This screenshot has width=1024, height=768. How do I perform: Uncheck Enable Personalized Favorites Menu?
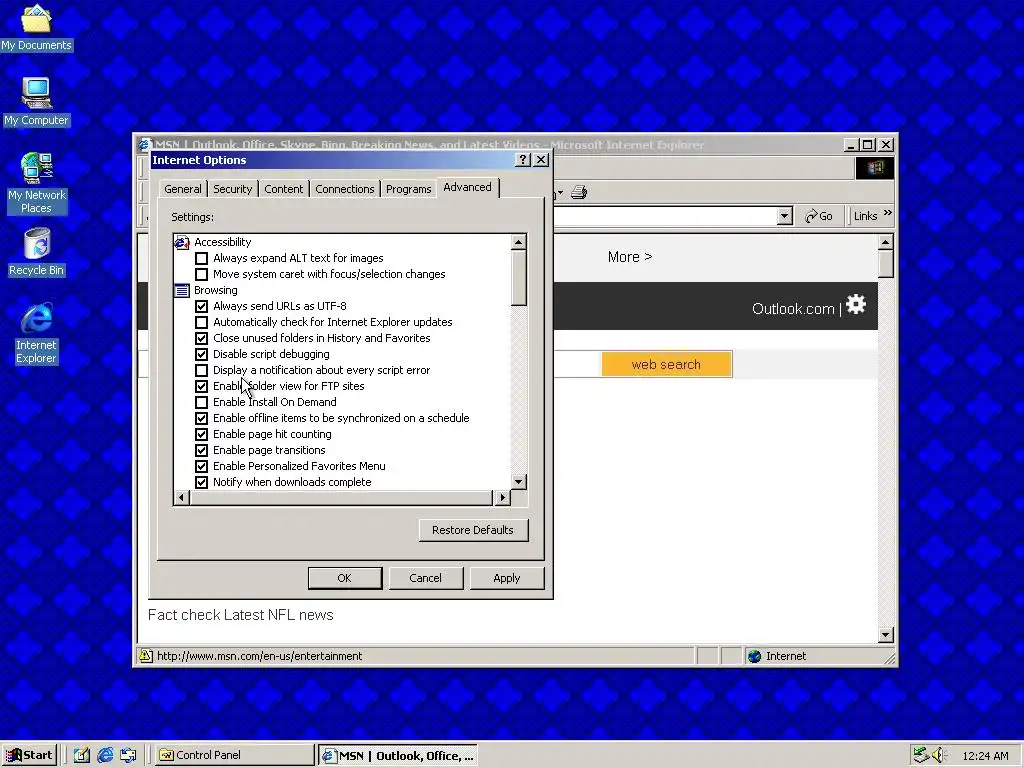click(x=202, y=466)
